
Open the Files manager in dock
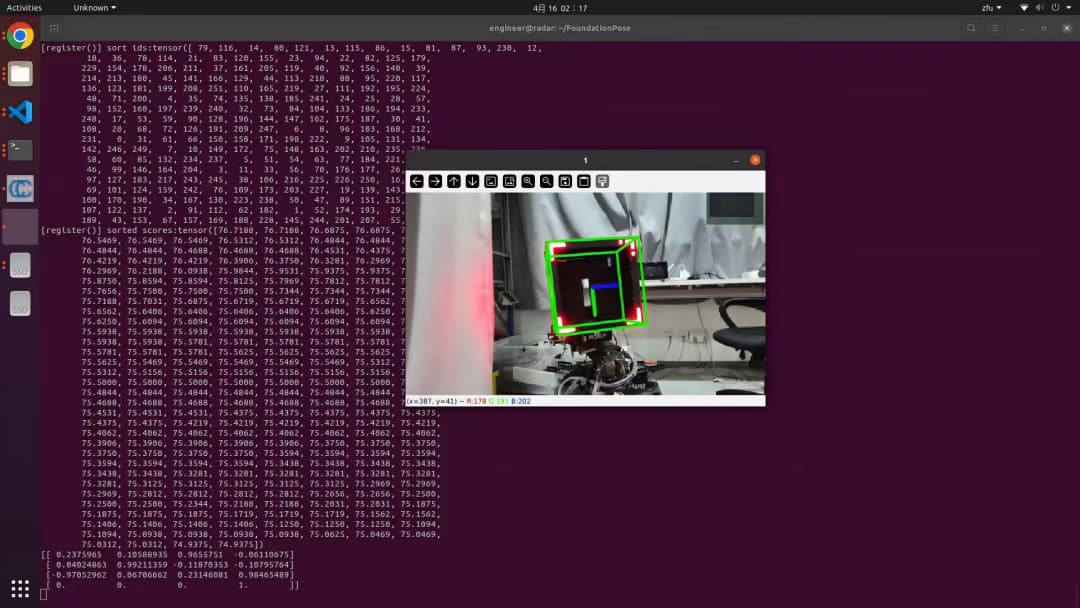pyautogui.click(x=20, y=74)
